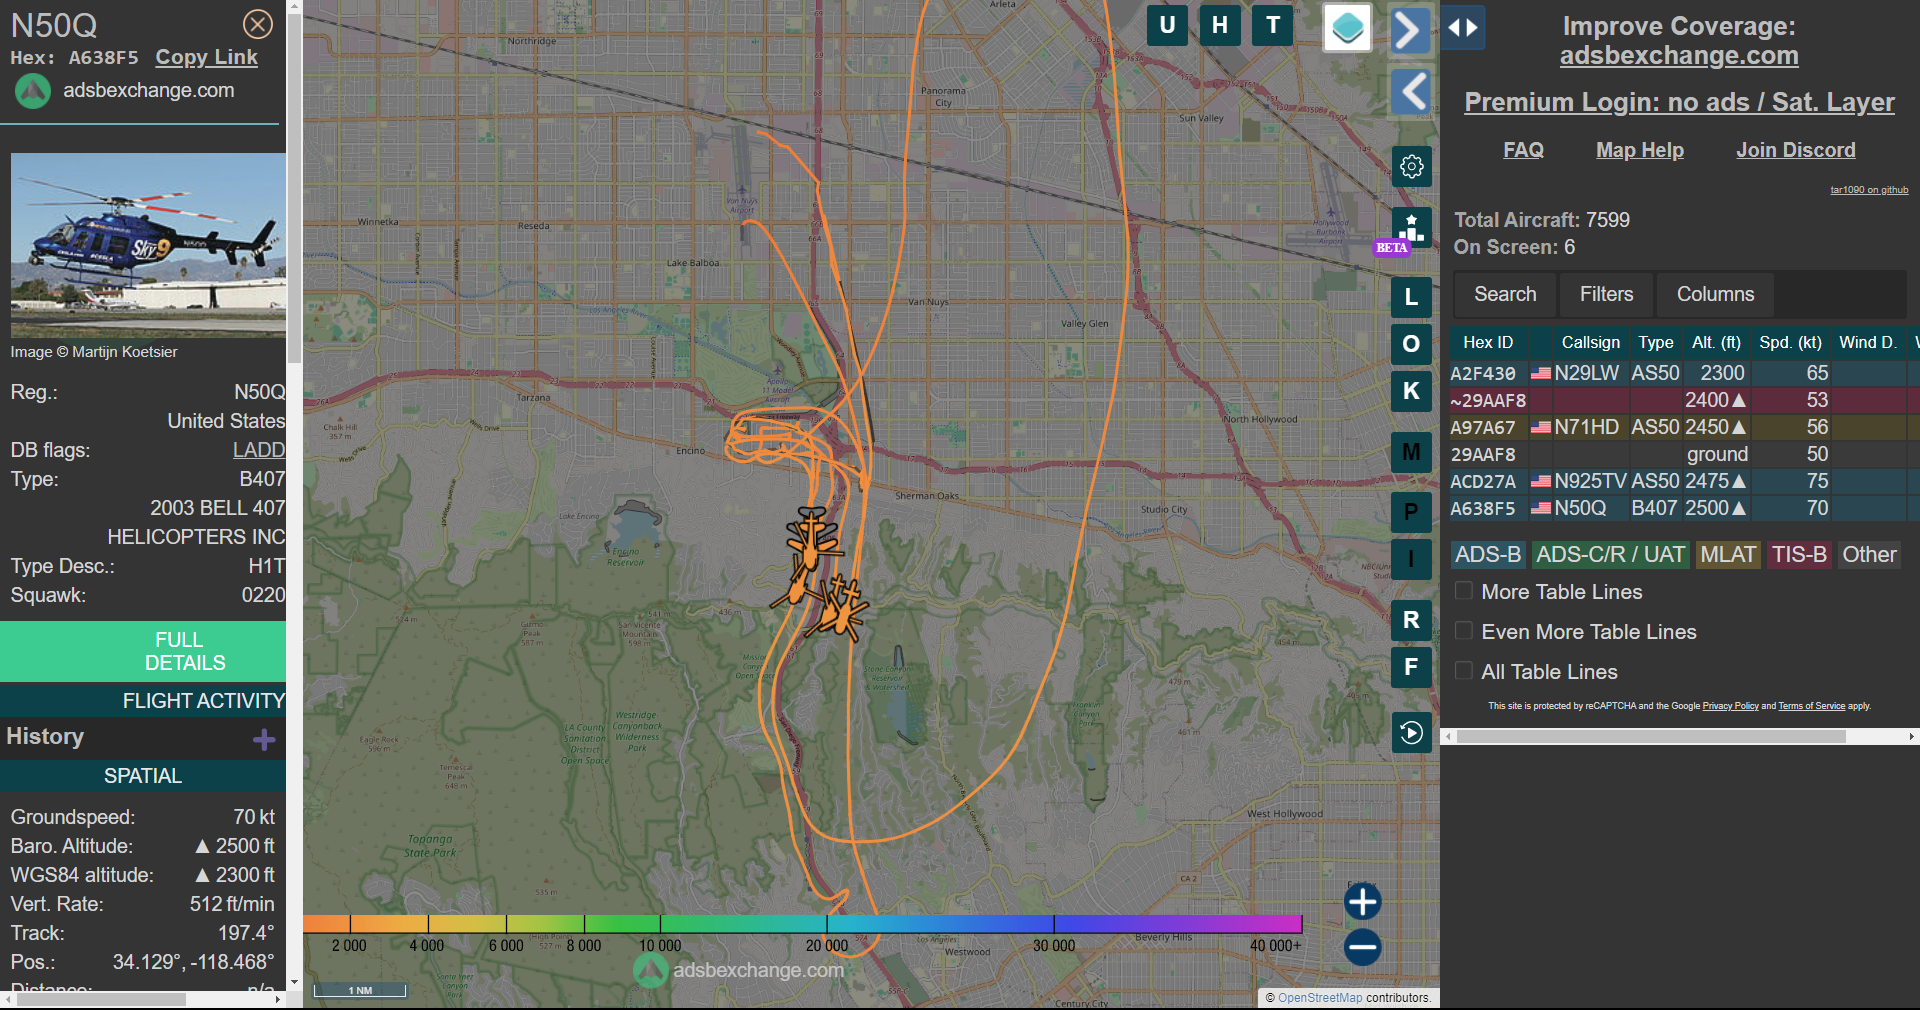The height and width of the screenshot is (1010, 1920).
Task: Click the T map button
Action: [x=1273, y=25]
